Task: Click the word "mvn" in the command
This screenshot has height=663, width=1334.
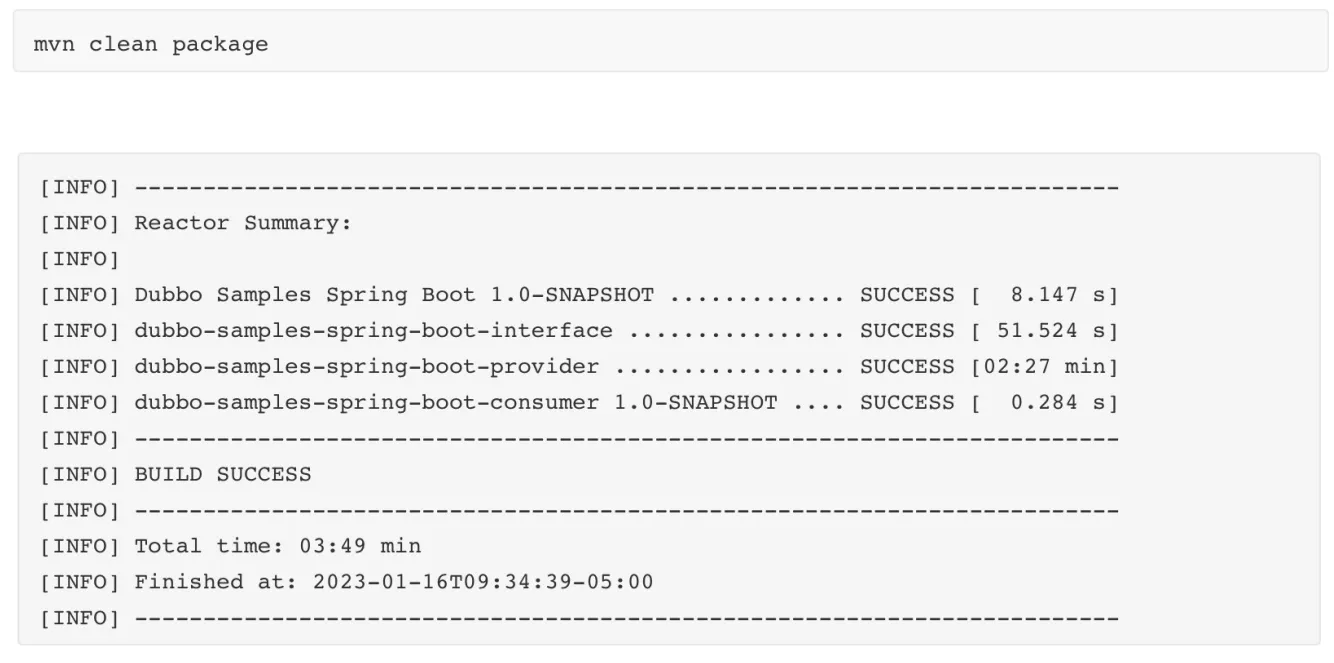Action: pos(54,44)
